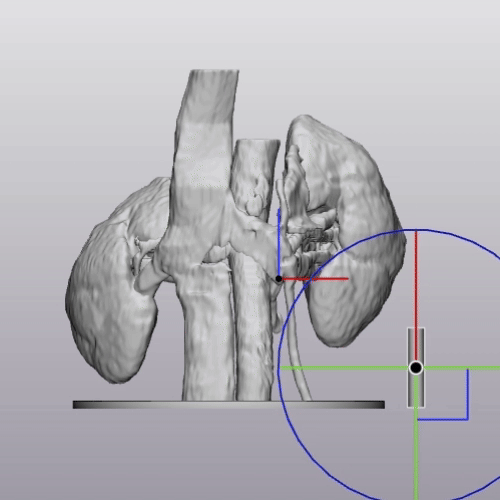Select the short blue origin axis line
500x500 pixels.
point(279,242)
